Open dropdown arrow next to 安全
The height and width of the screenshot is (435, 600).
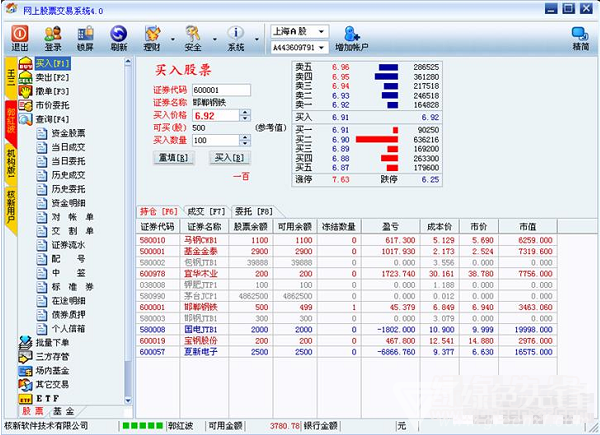tap(215, 39)
